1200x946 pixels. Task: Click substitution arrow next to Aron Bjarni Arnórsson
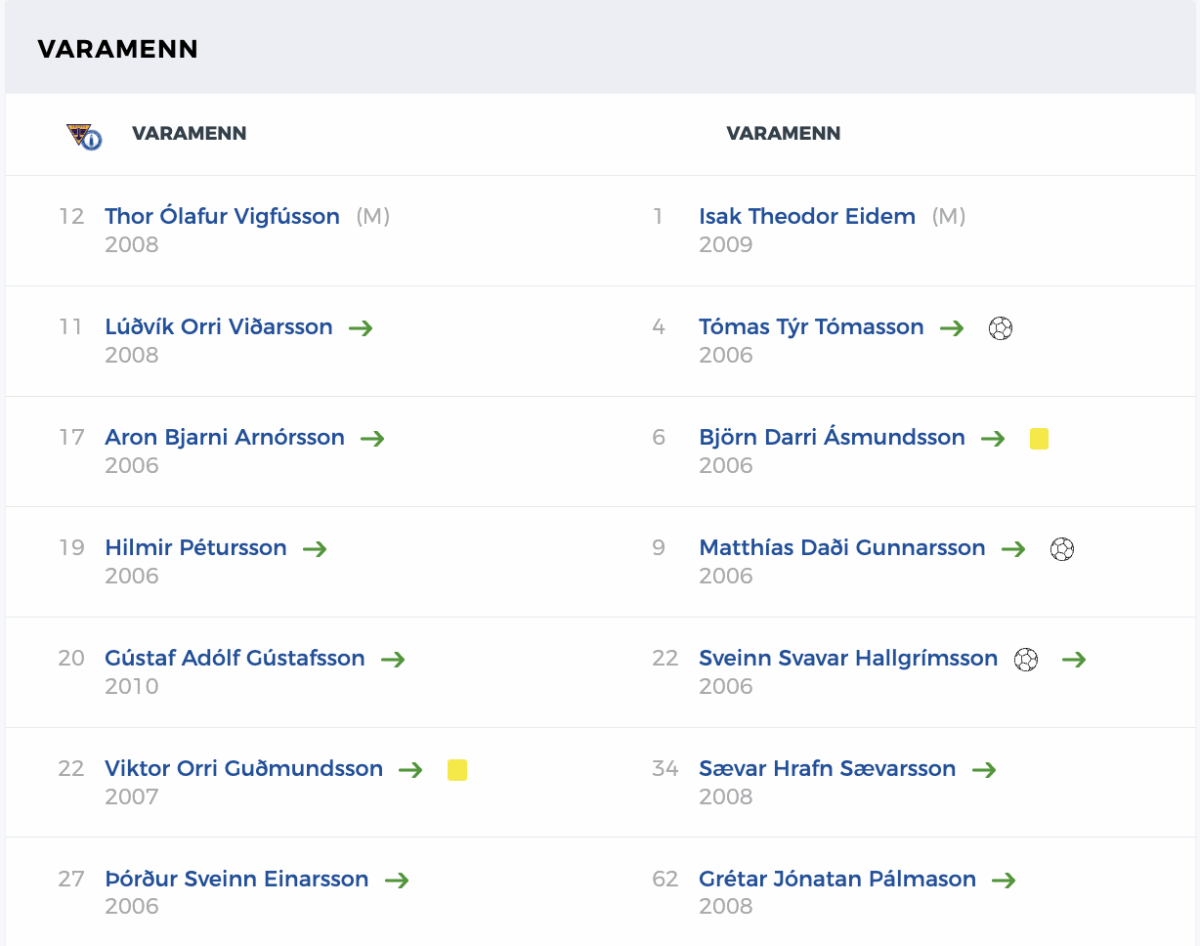coord(373,438)
